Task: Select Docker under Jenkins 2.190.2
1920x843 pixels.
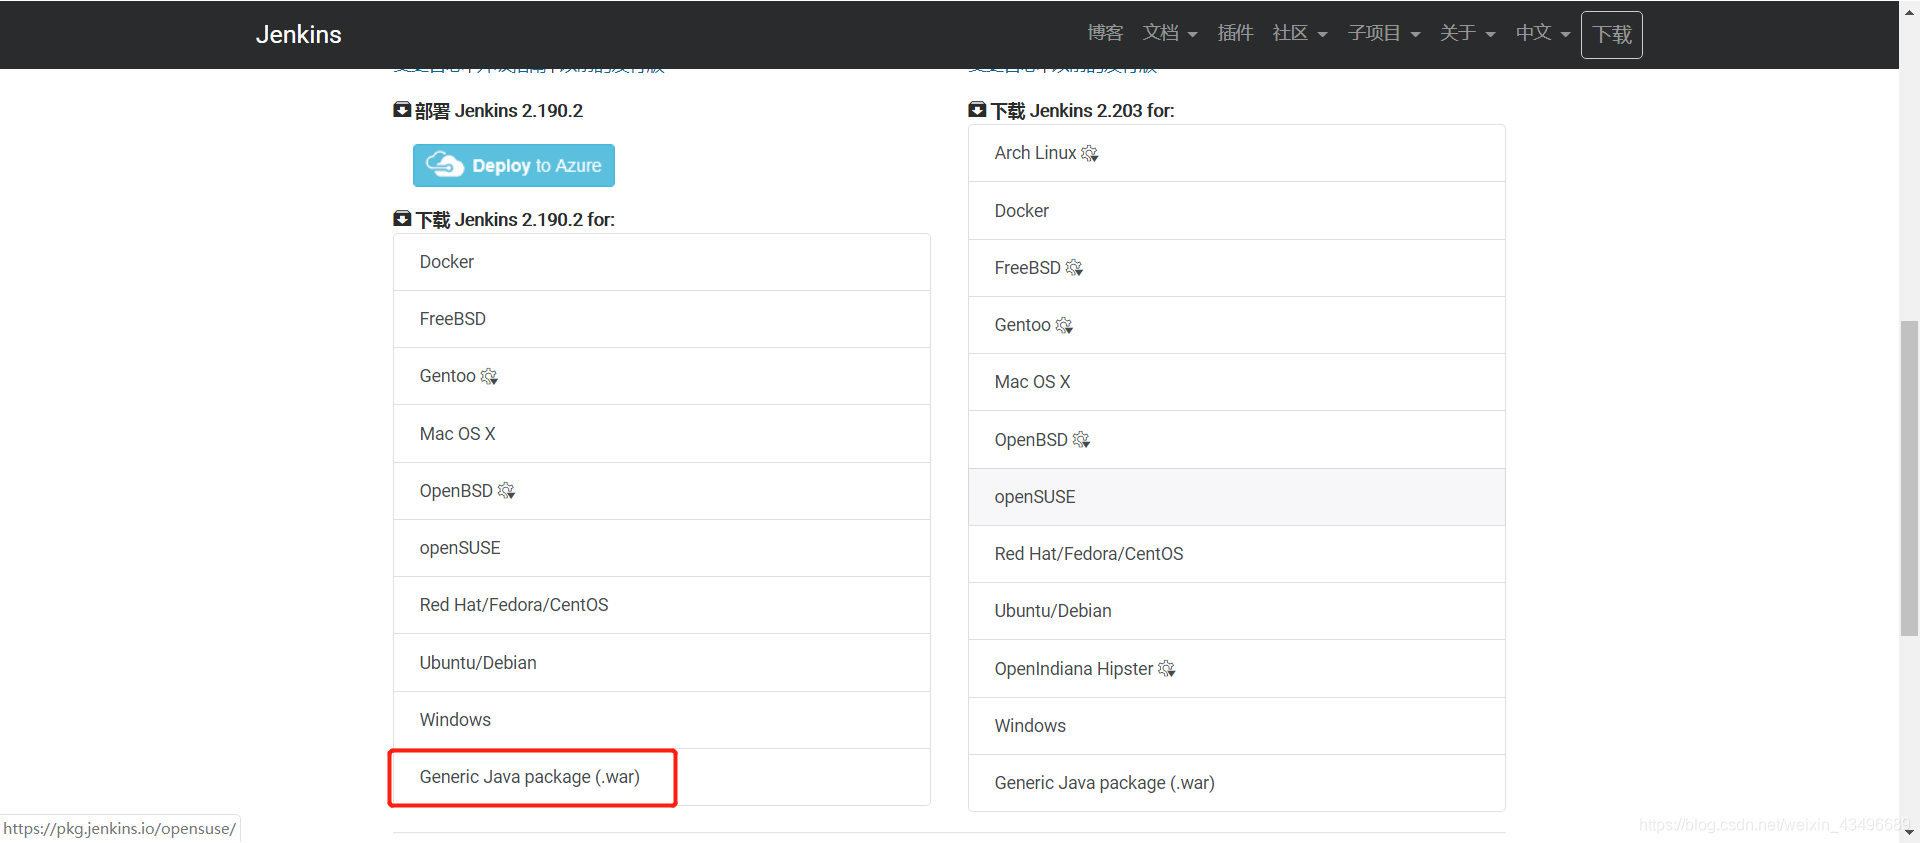Action: 662,262
